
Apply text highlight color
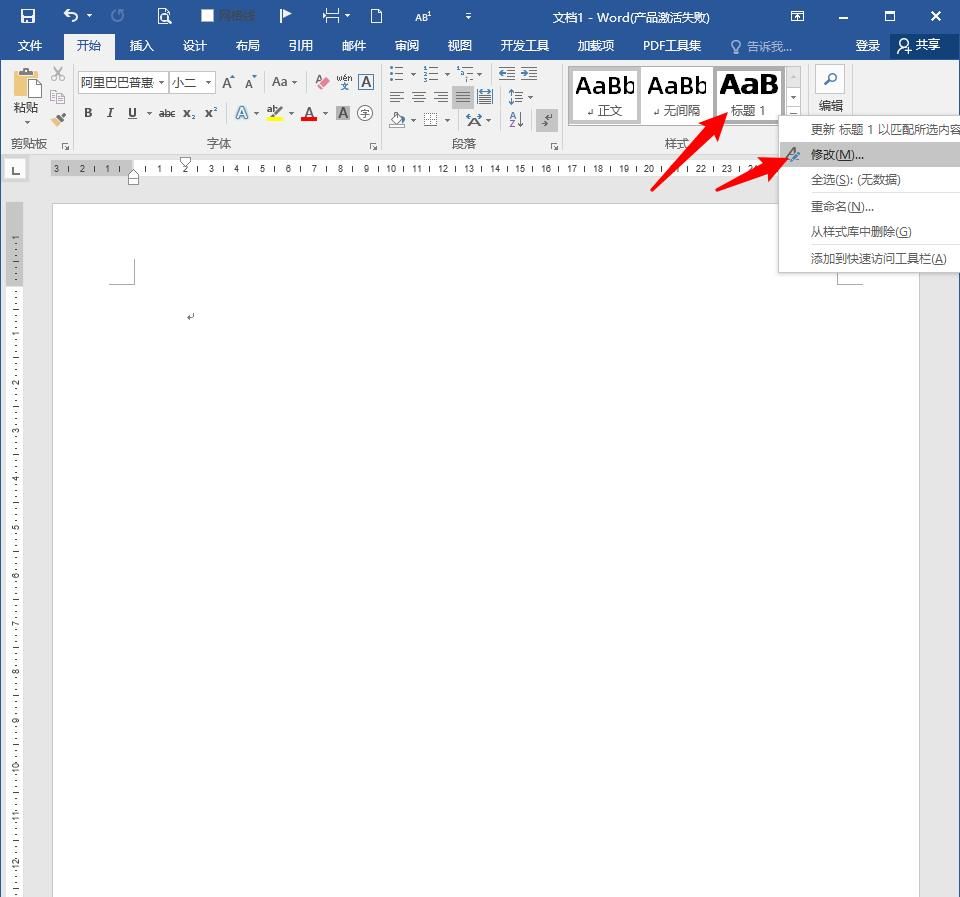tap(274, 113)
